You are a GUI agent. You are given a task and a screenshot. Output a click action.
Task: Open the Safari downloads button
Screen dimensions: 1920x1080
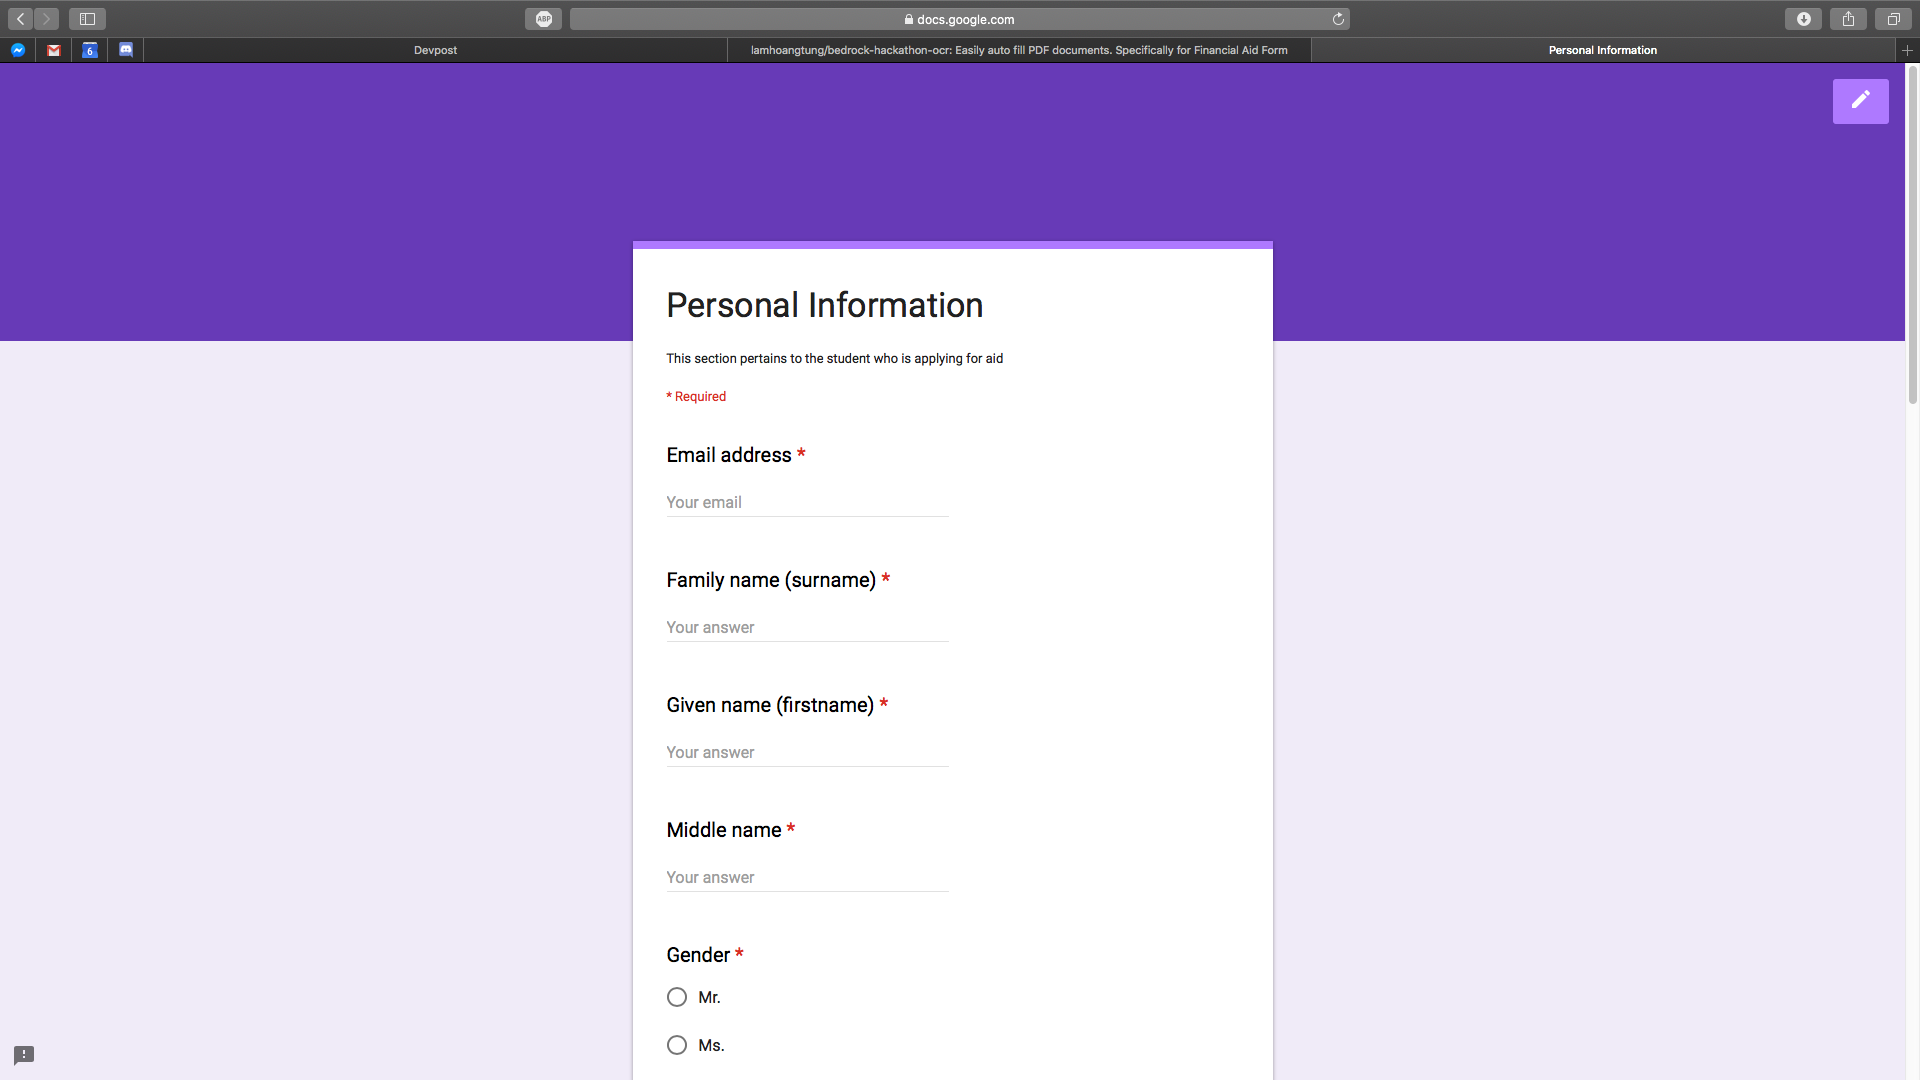(1803, 19)
